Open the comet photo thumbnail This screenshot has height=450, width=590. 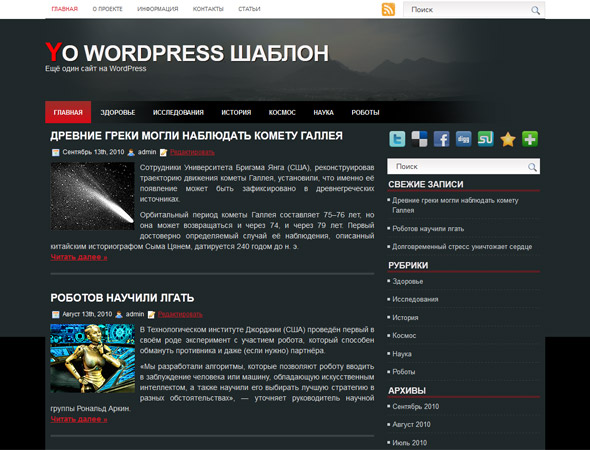click(93, 196)
